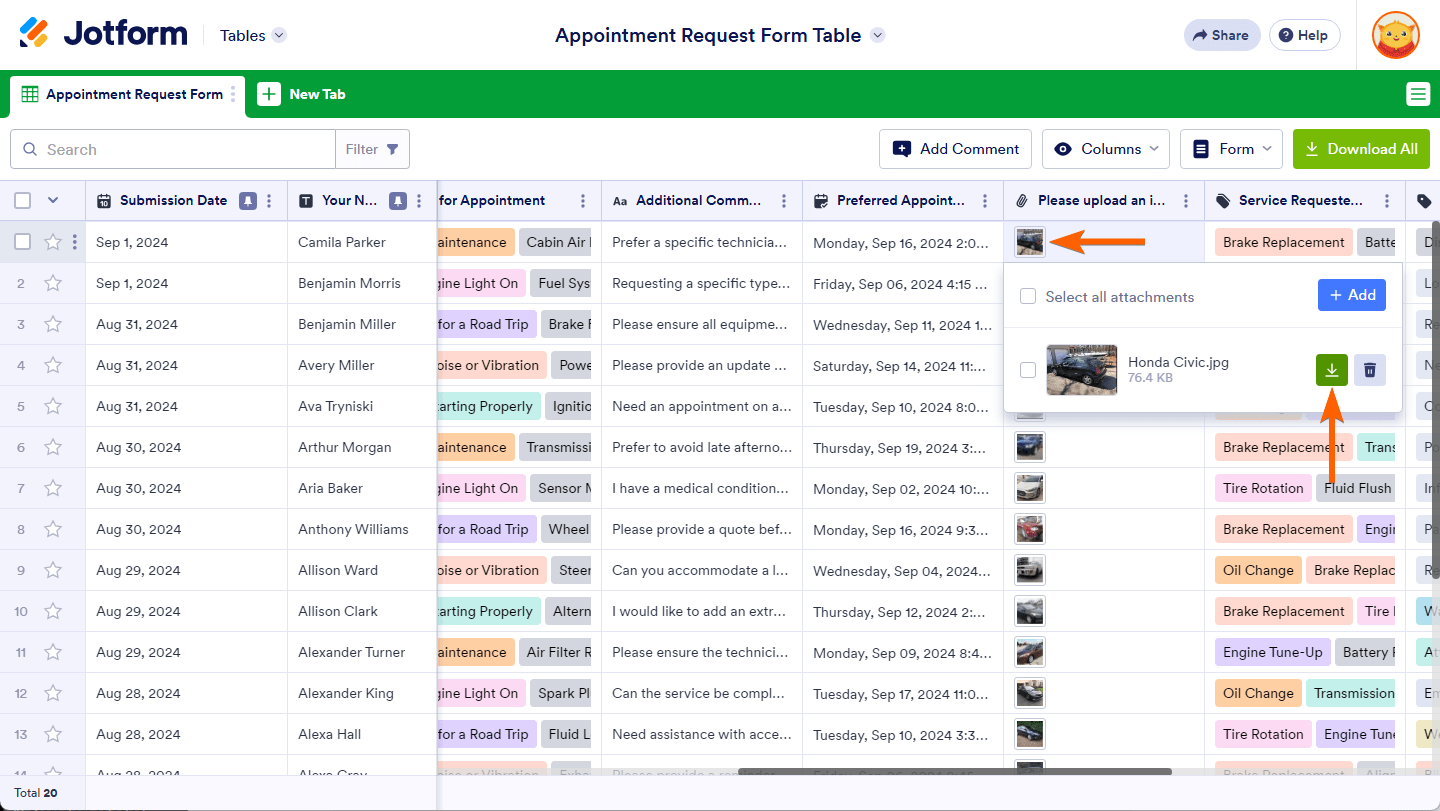Click the Download All button

[1361, 149]
